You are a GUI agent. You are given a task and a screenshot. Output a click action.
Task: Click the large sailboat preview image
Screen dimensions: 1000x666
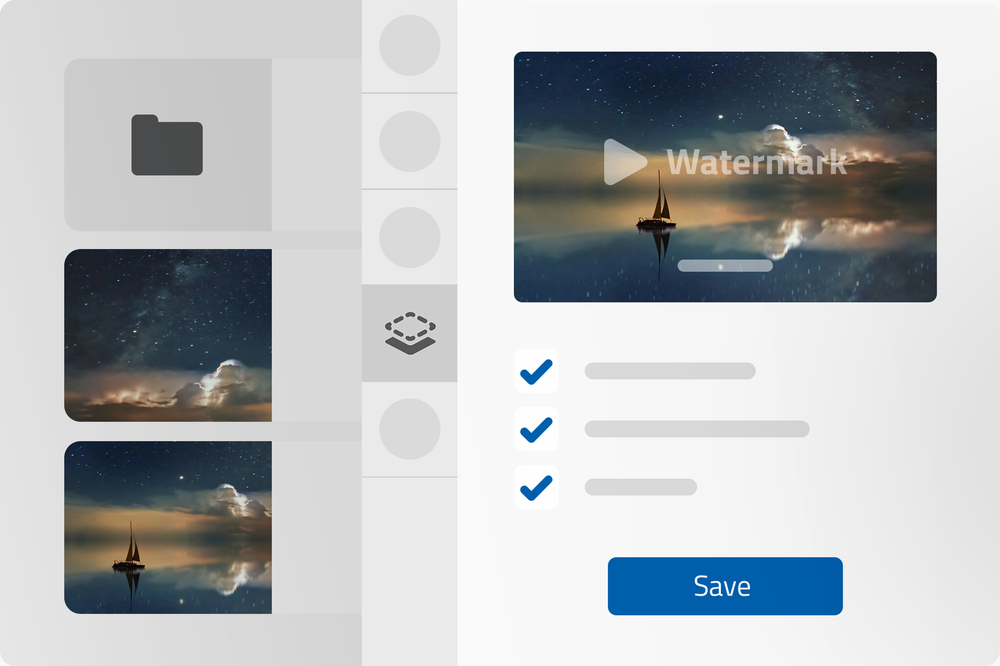pos(725,177)
